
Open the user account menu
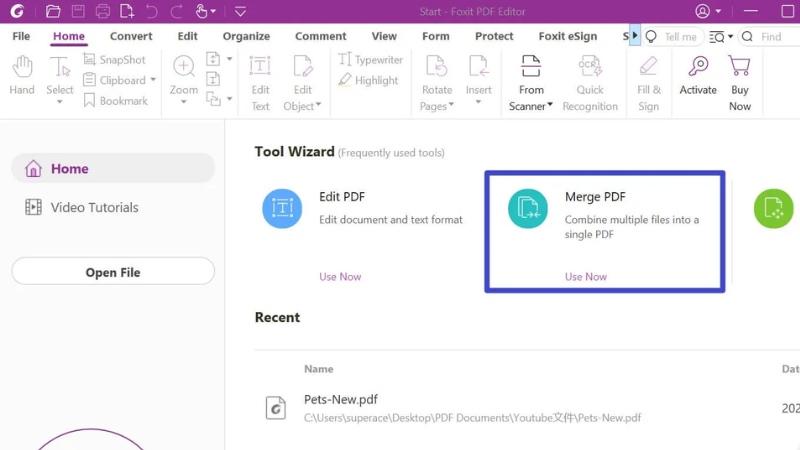click(x=708, y=11)
